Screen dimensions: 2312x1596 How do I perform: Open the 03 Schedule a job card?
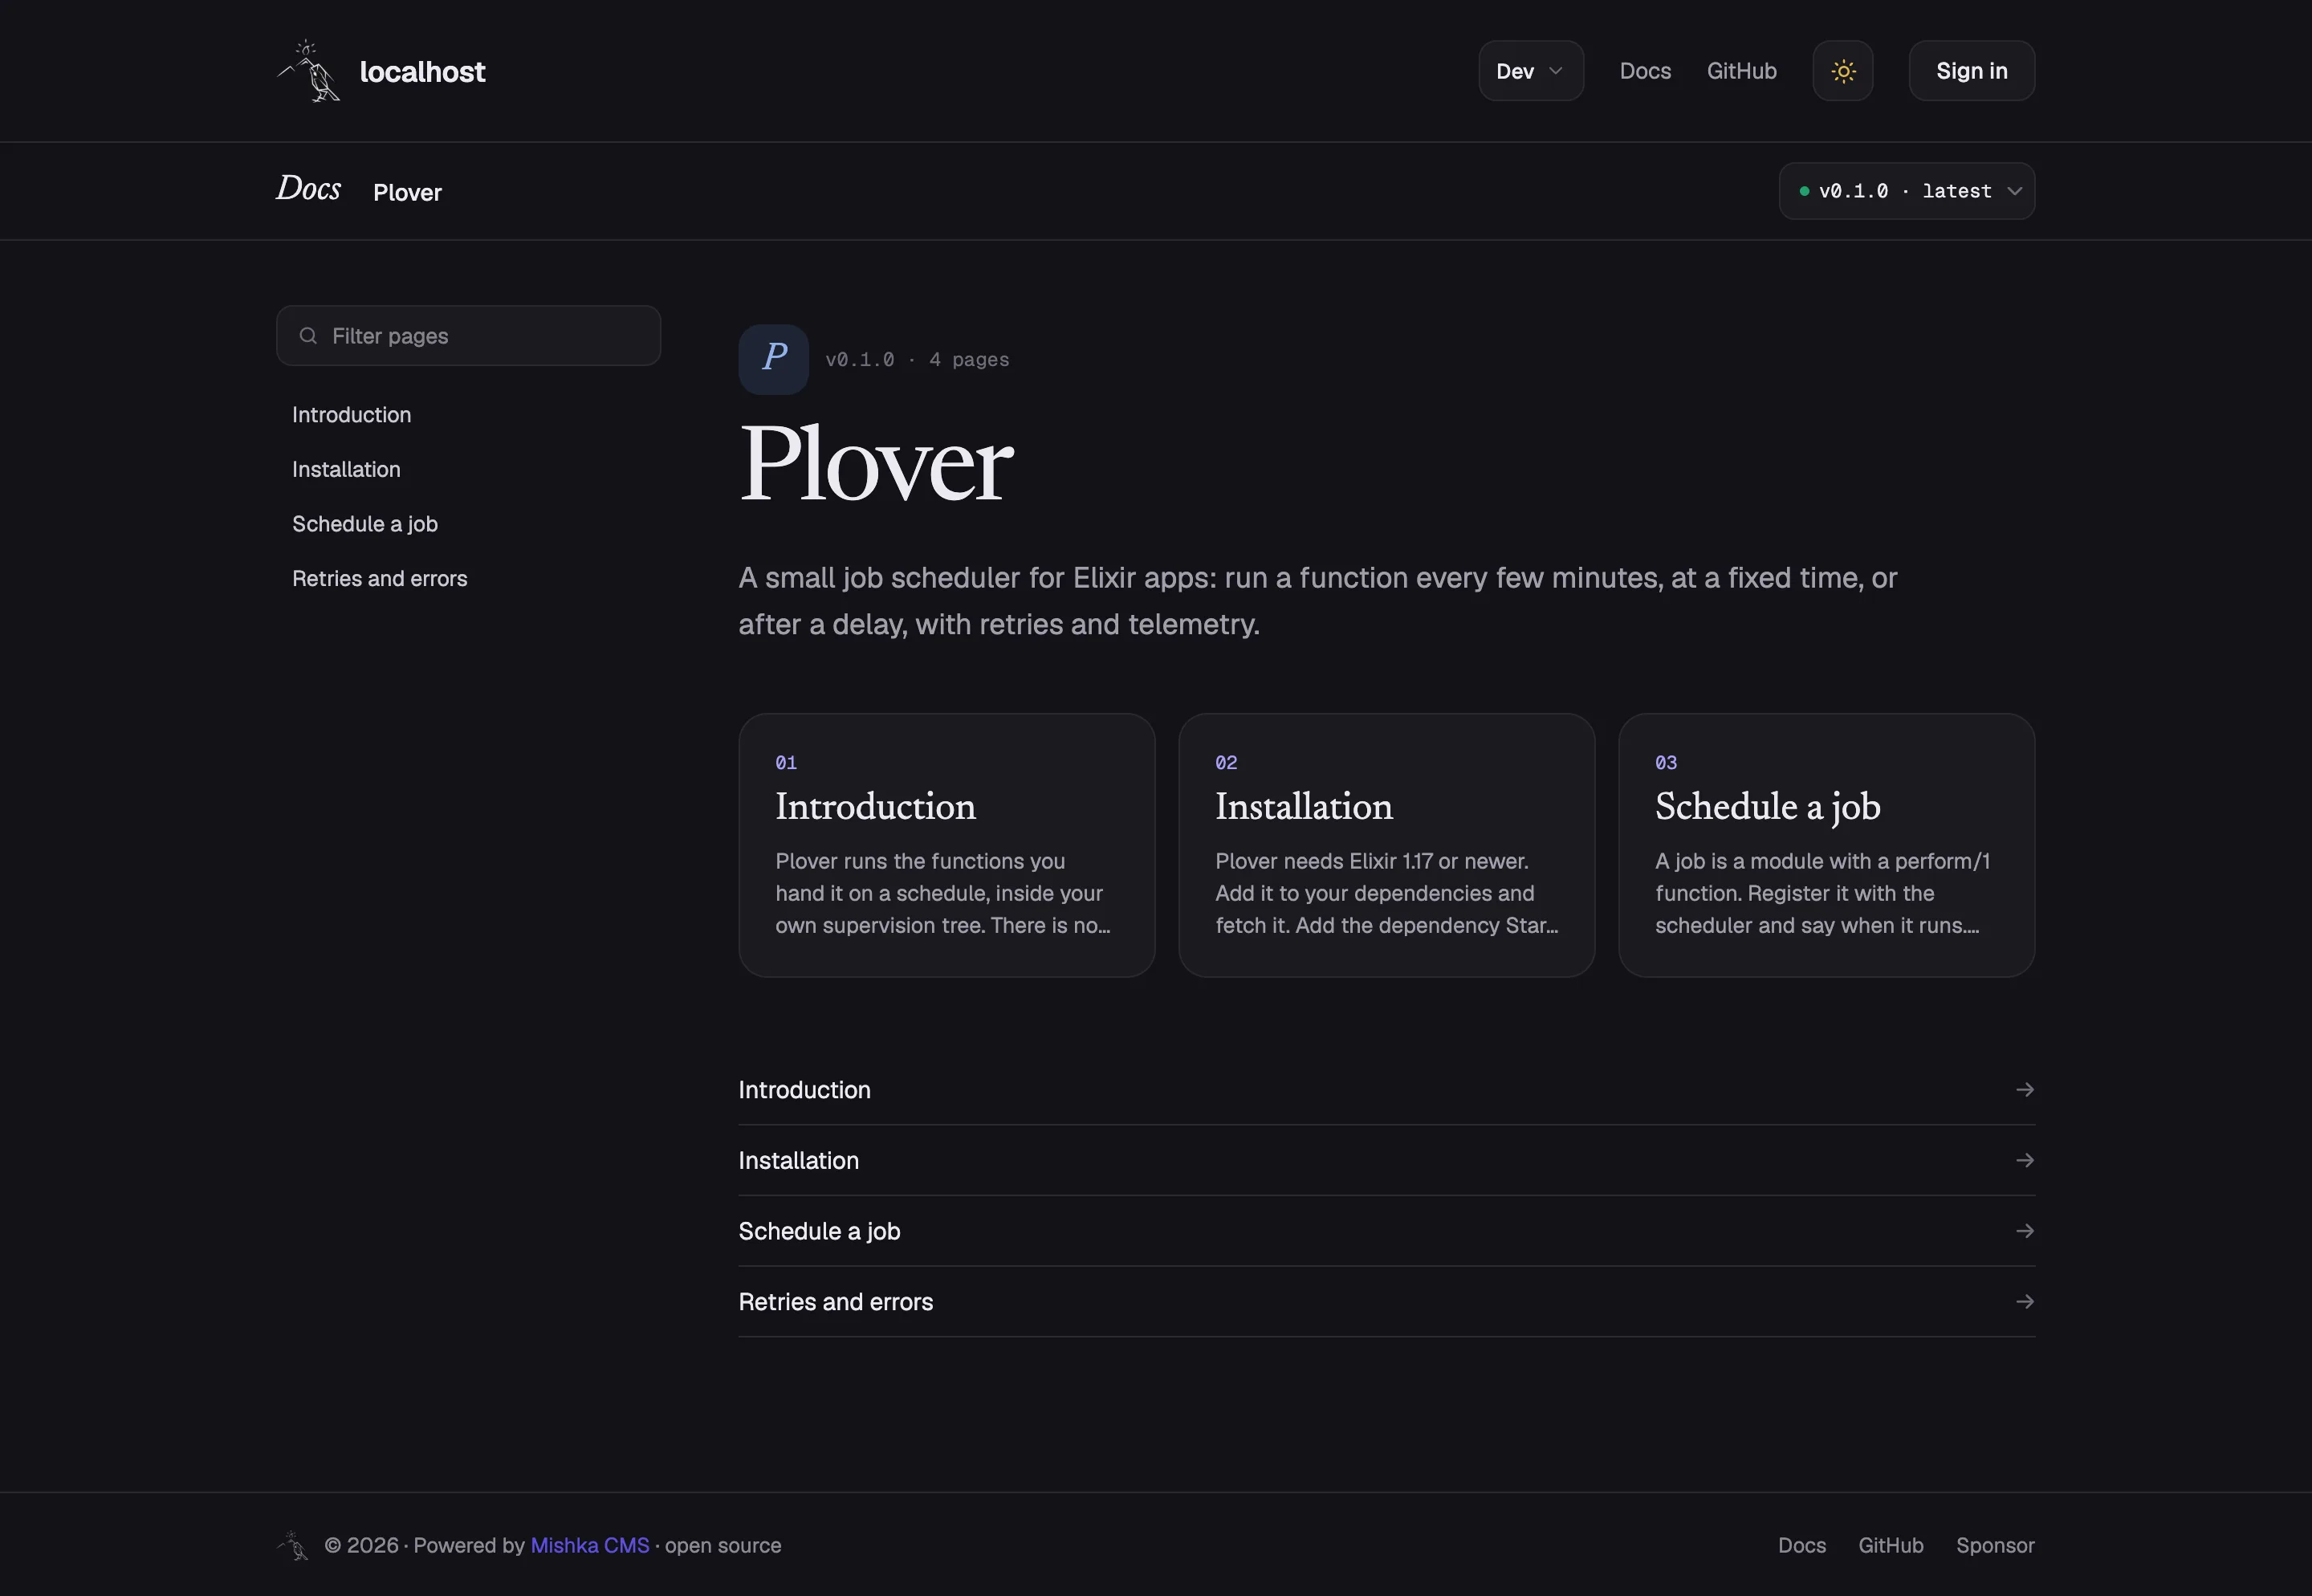[1826, 845]
